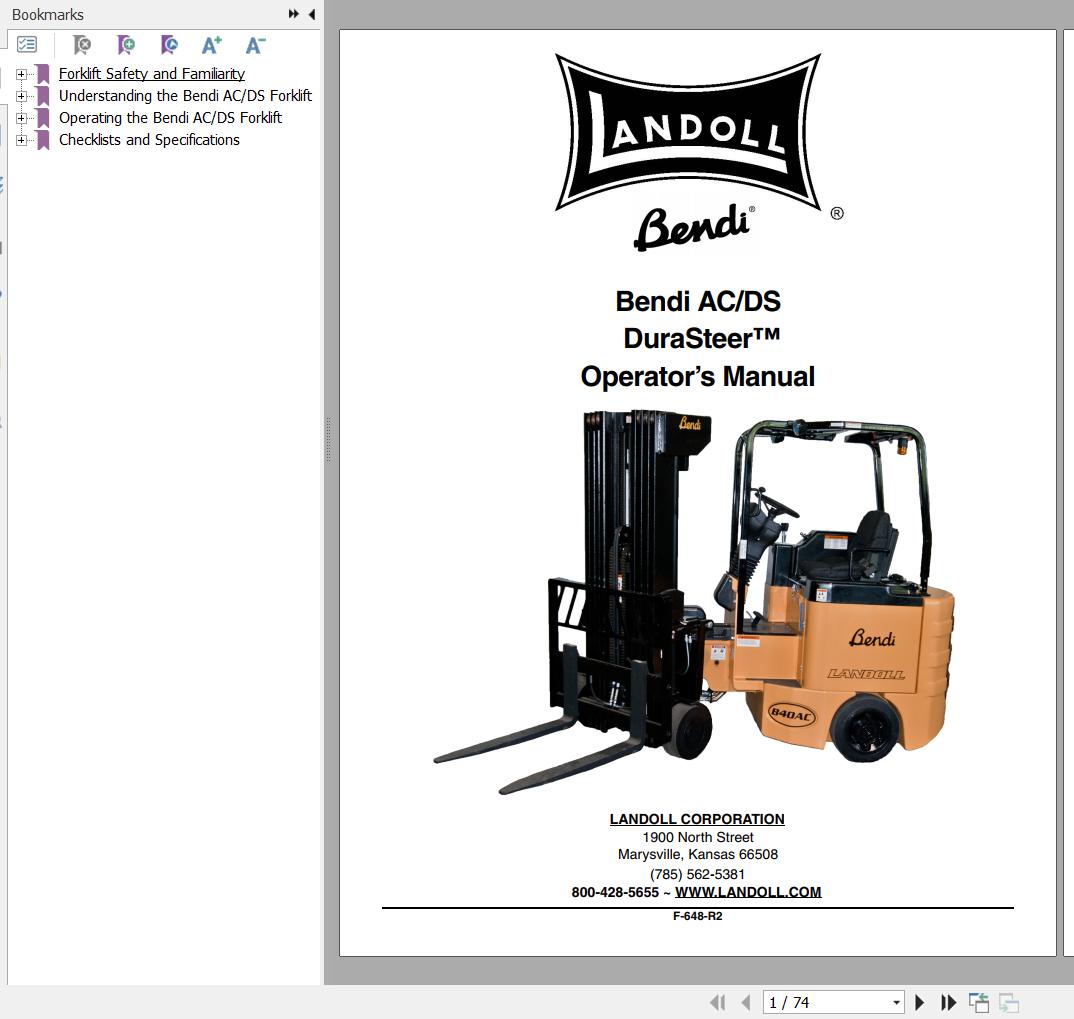The height and width of the screenshot is (1019, 1074).
Task: Jump to last page using double-arrow icon
Action: pyautogui.click(x=947, y=1002)
